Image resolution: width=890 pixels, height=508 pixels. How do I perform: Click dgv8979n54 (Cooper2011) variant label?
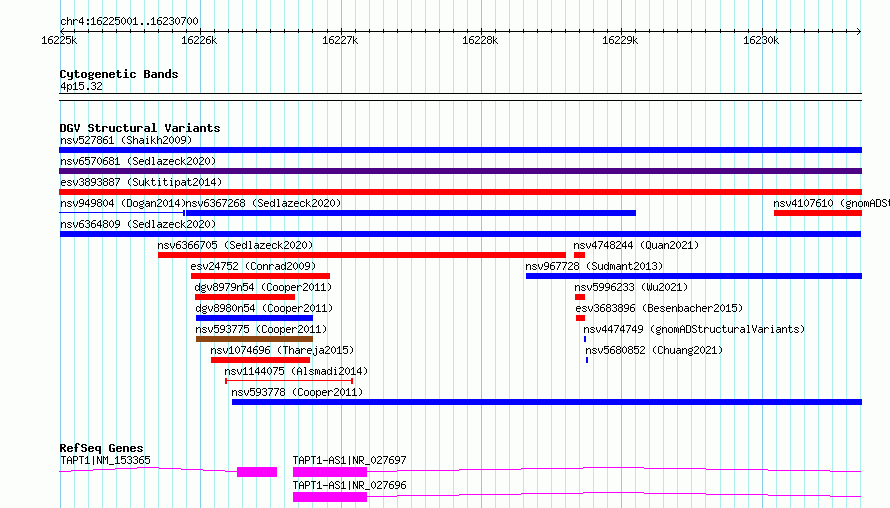pos(263,287)
